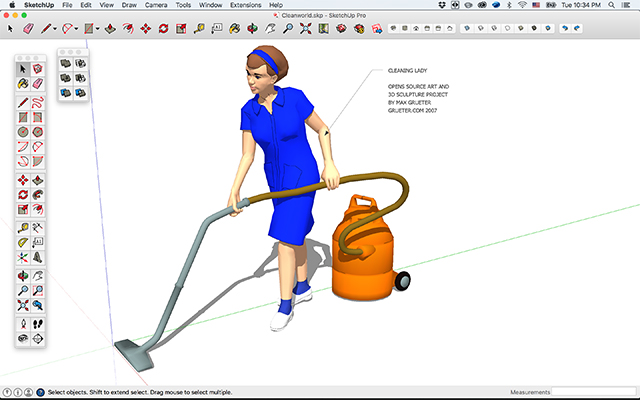Open the Arc tool dropdown arrow
Viewport: 640px width, 400px height.
pos(76,29)
